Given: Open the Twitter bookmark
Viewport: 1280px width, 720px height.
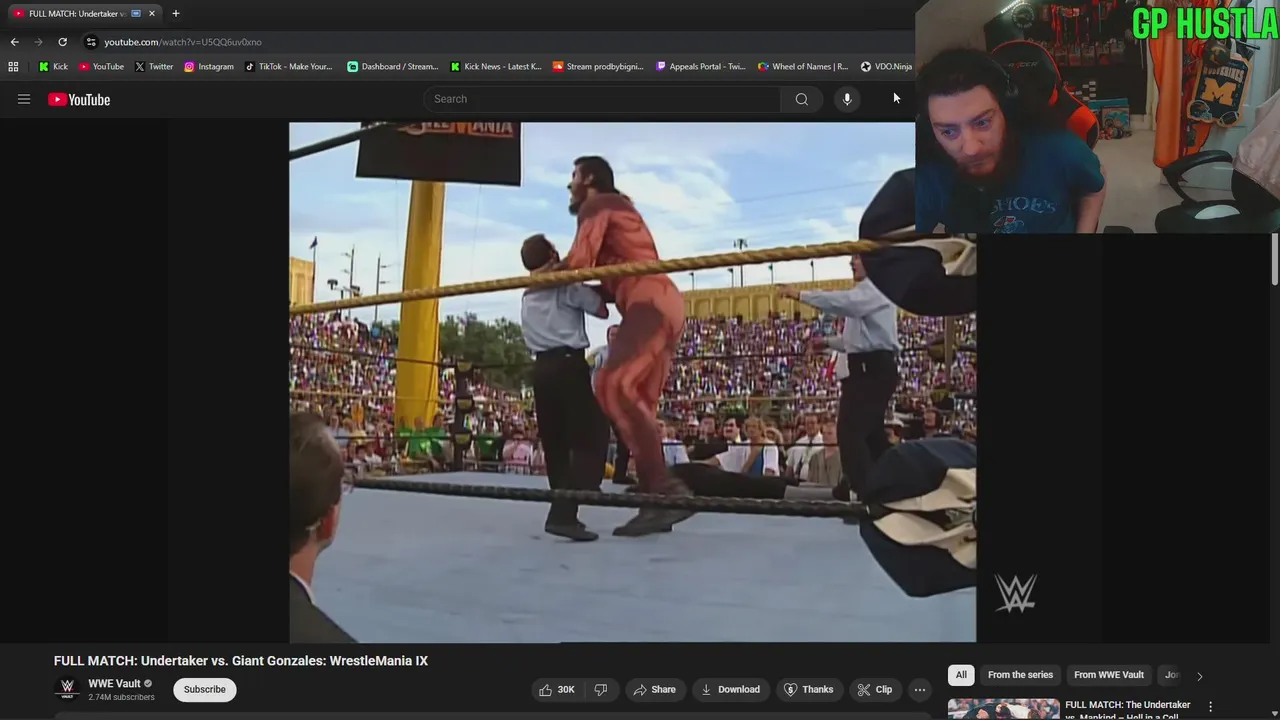Looking at the screenshot, I should (x=154, y=67).
